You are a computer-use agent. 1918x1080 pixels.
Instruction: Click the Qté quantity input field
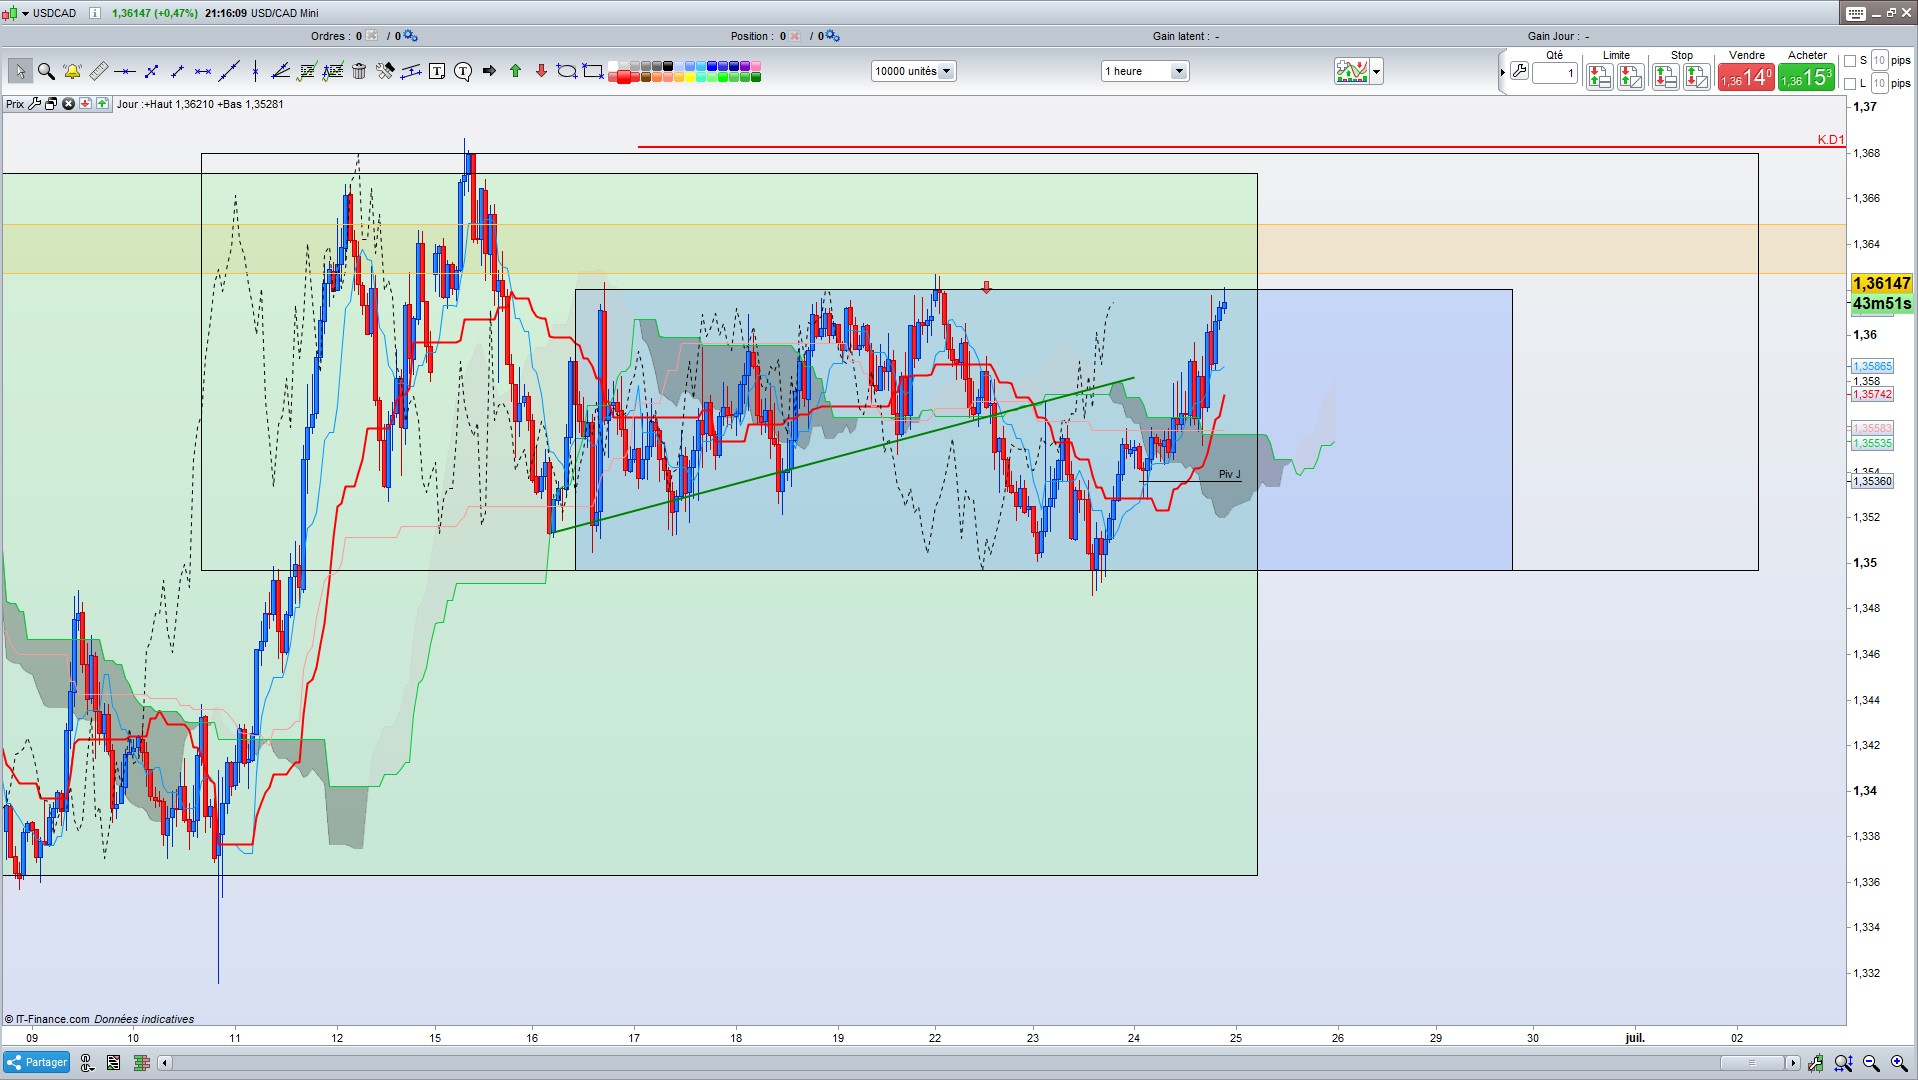click(1554, 73)
